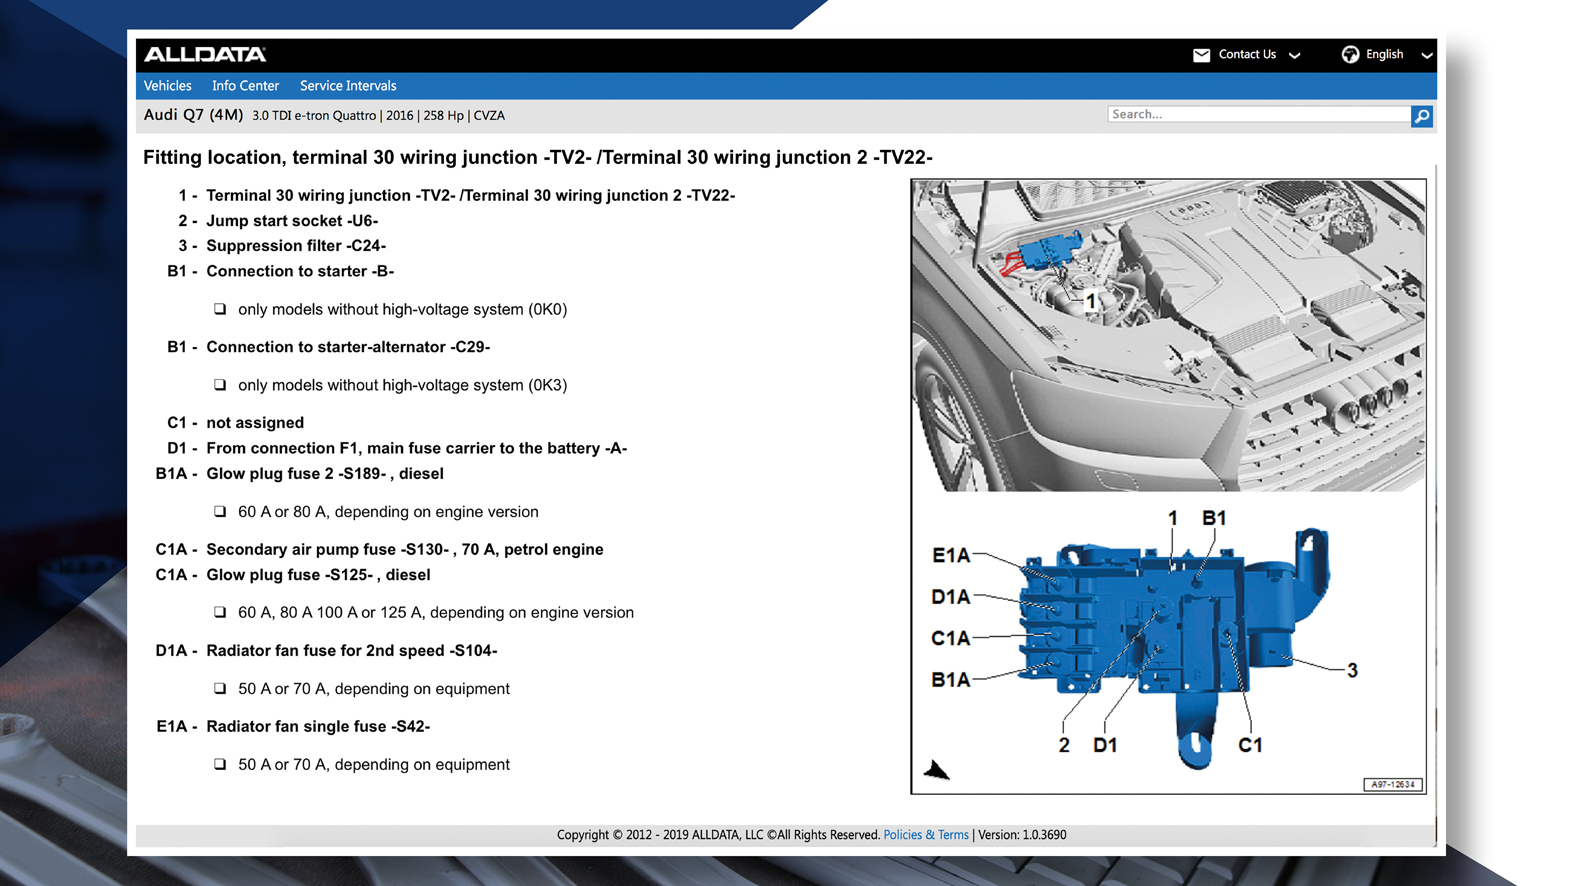Click D1 From connection F1 main fuse carrier
The width and height of the screenshot is (1575, 886).
(397, 448)
